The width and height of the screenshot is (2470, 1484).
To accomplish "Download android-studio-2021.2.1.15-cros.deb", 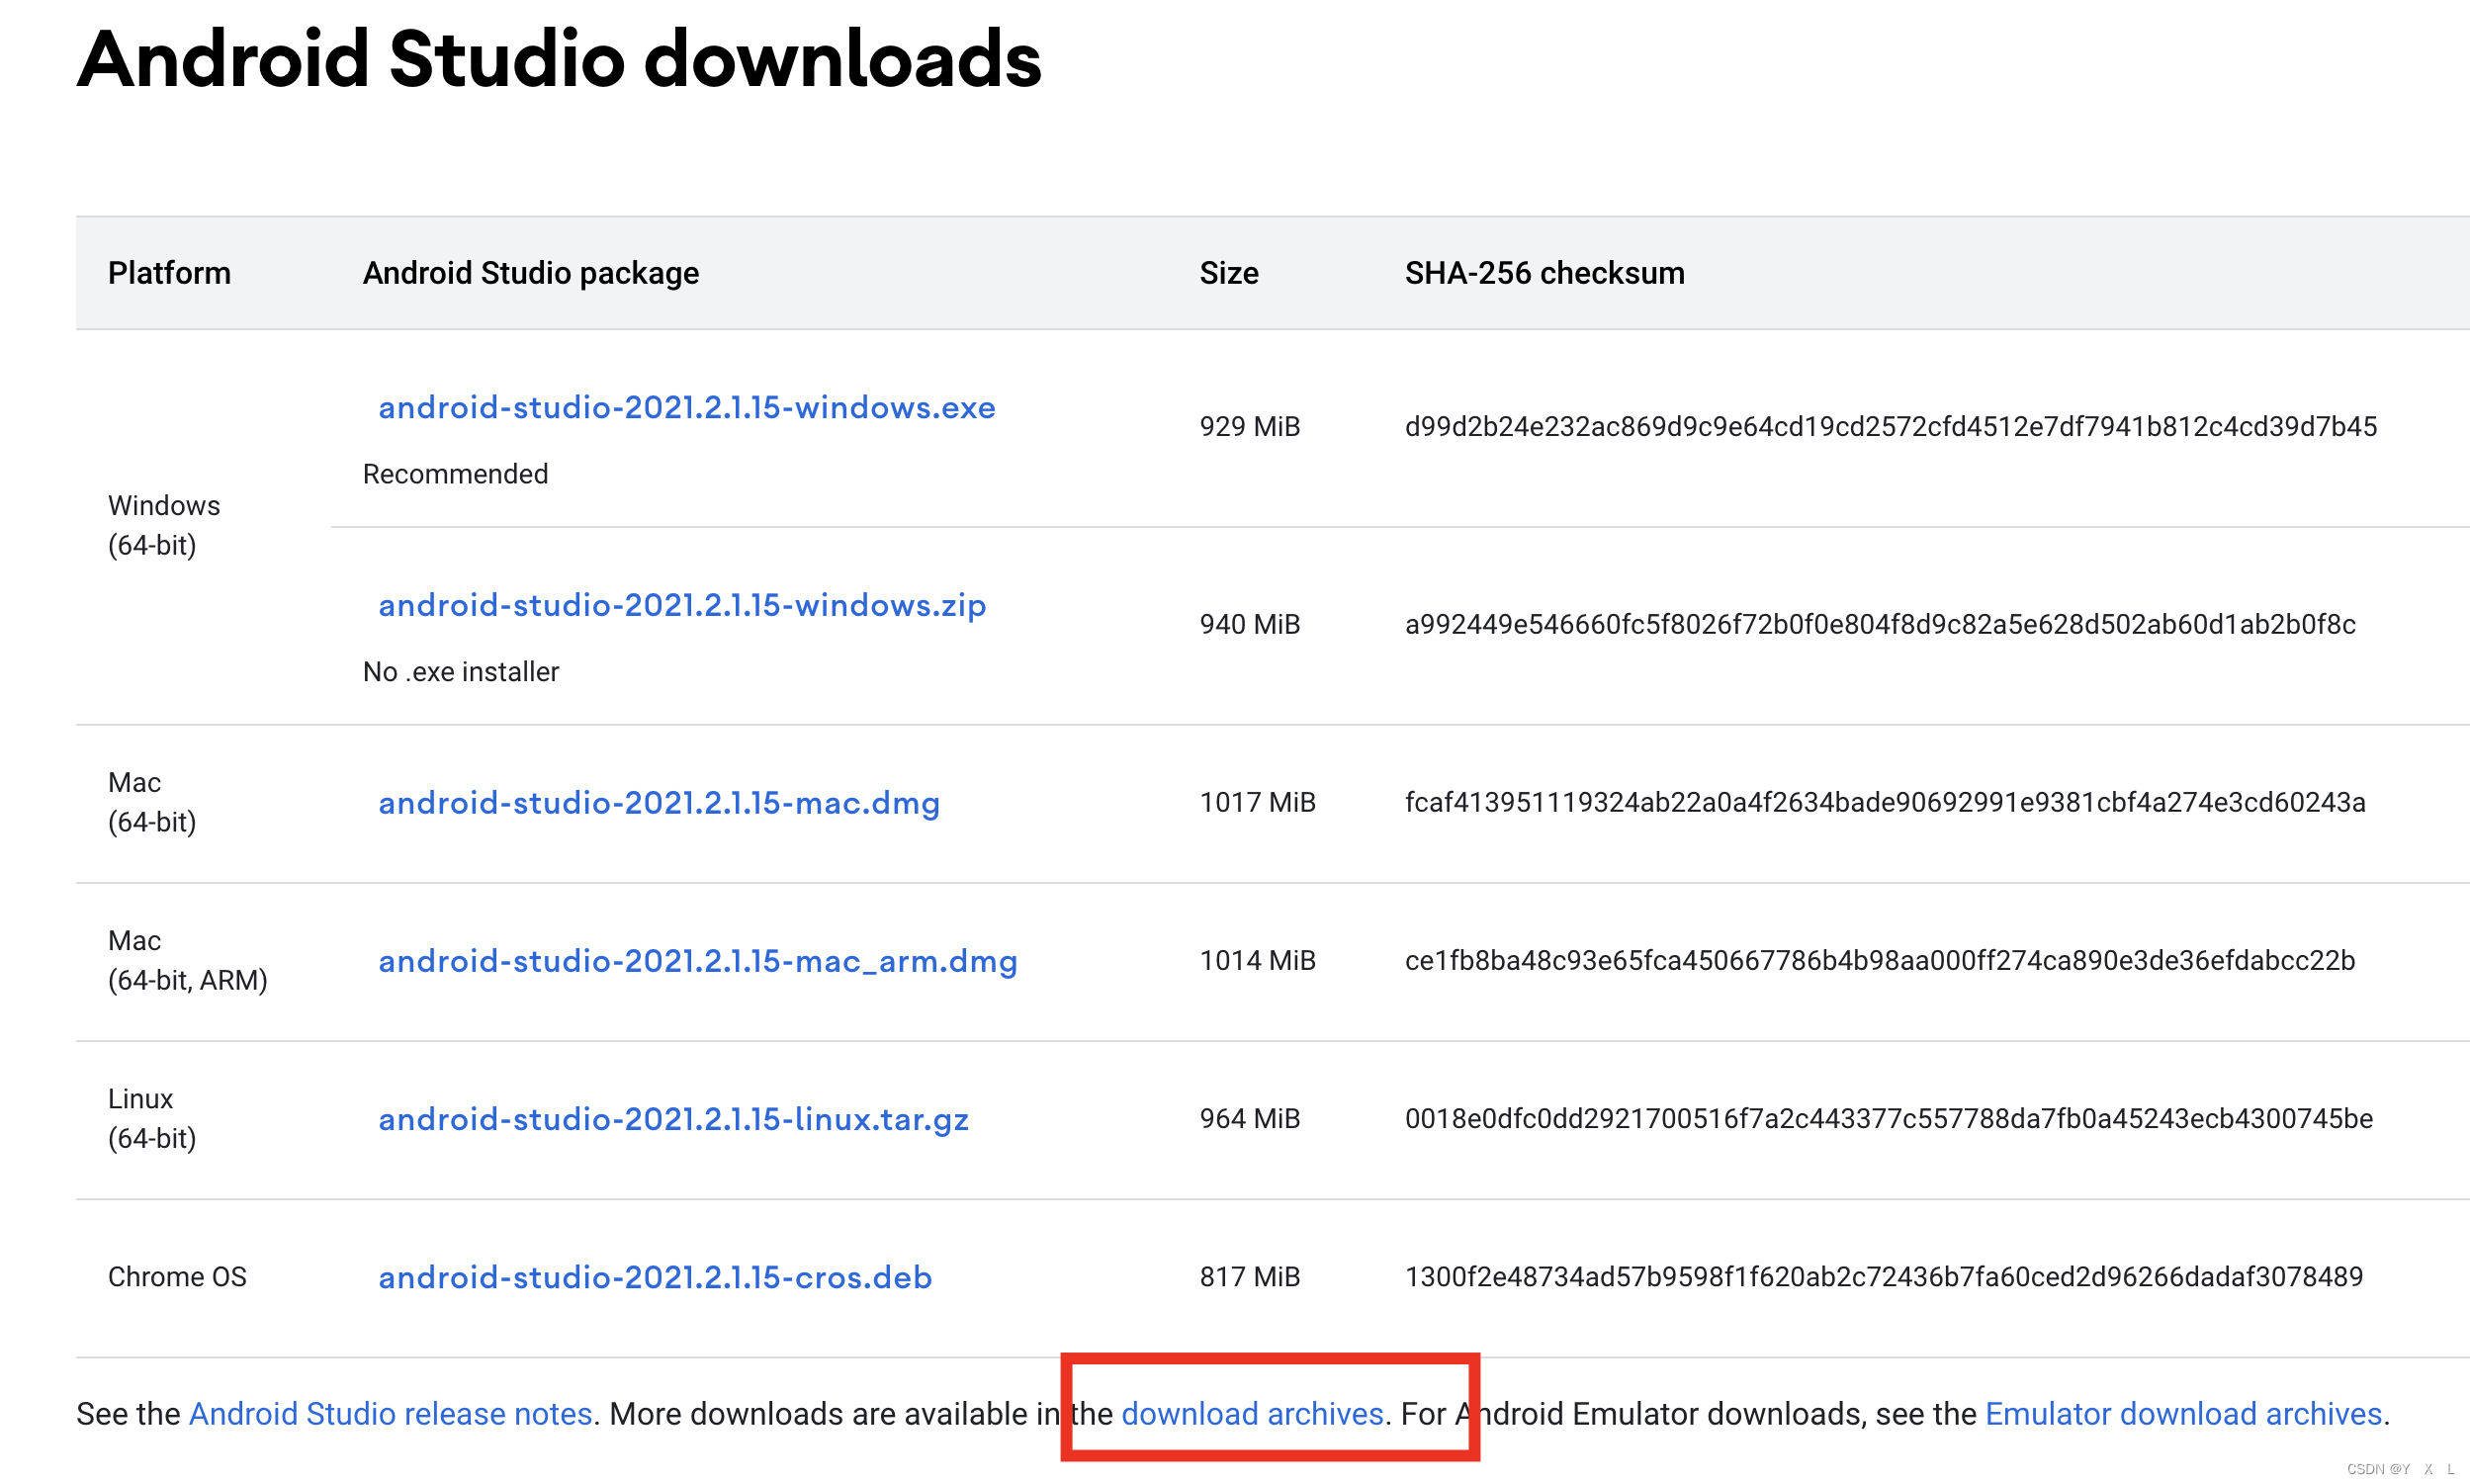I will click(x=655, y=1278).
